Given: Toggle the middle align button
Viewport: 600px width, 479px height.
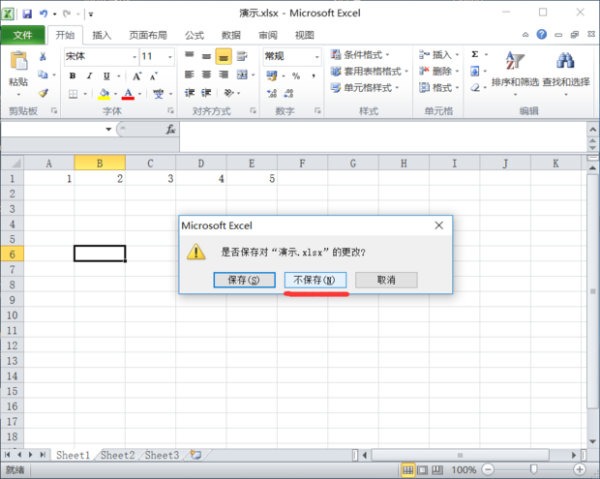Looking at the screenshot, I should [x=206, y=56].
